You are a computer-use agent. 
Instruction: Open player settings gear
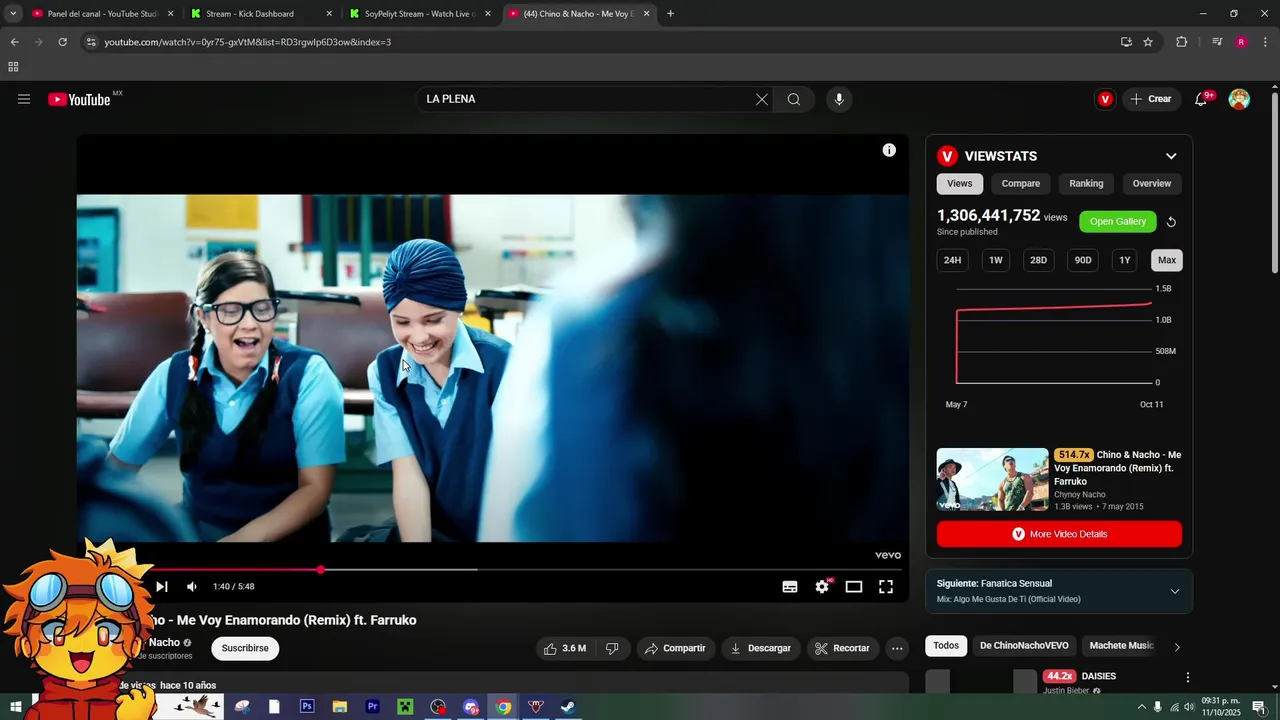822,587
